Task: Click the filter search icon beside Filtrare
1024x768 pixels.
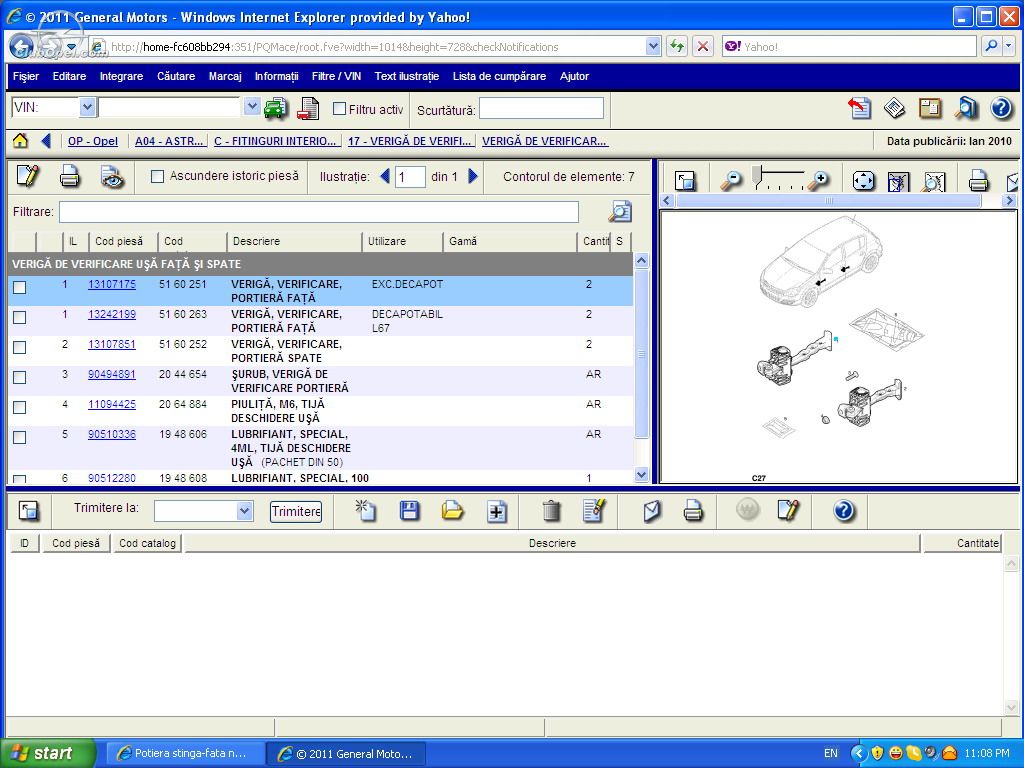Action: pos(620,212)
